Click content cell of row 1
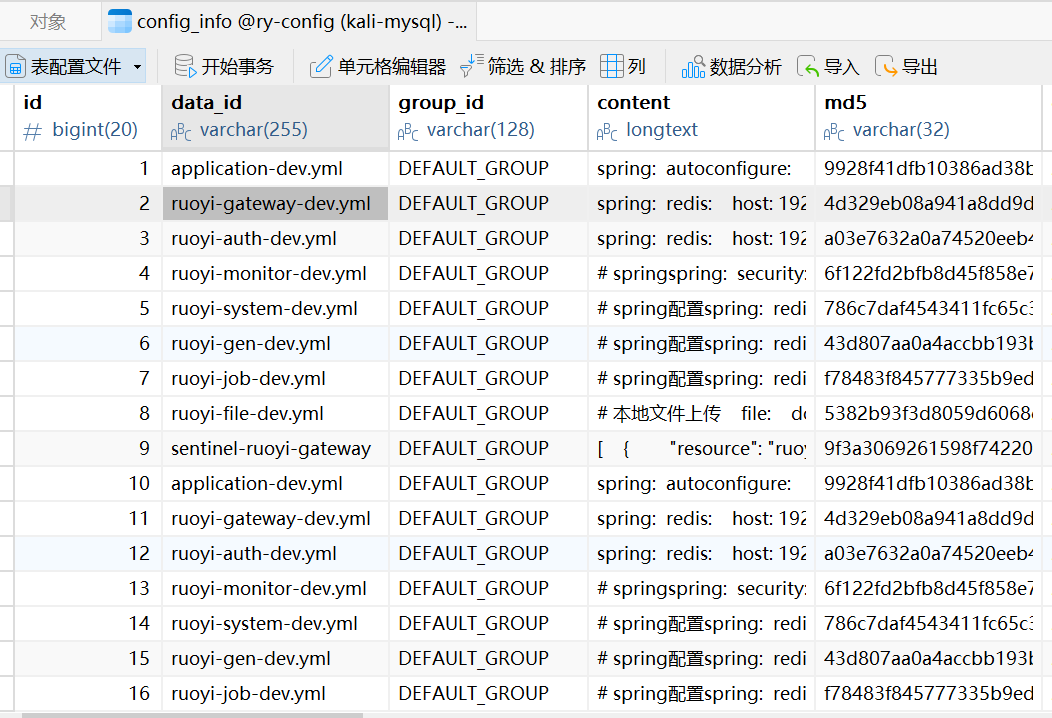Image resolution: width=1052 pixels, height=718 pixels. [701, 168]
